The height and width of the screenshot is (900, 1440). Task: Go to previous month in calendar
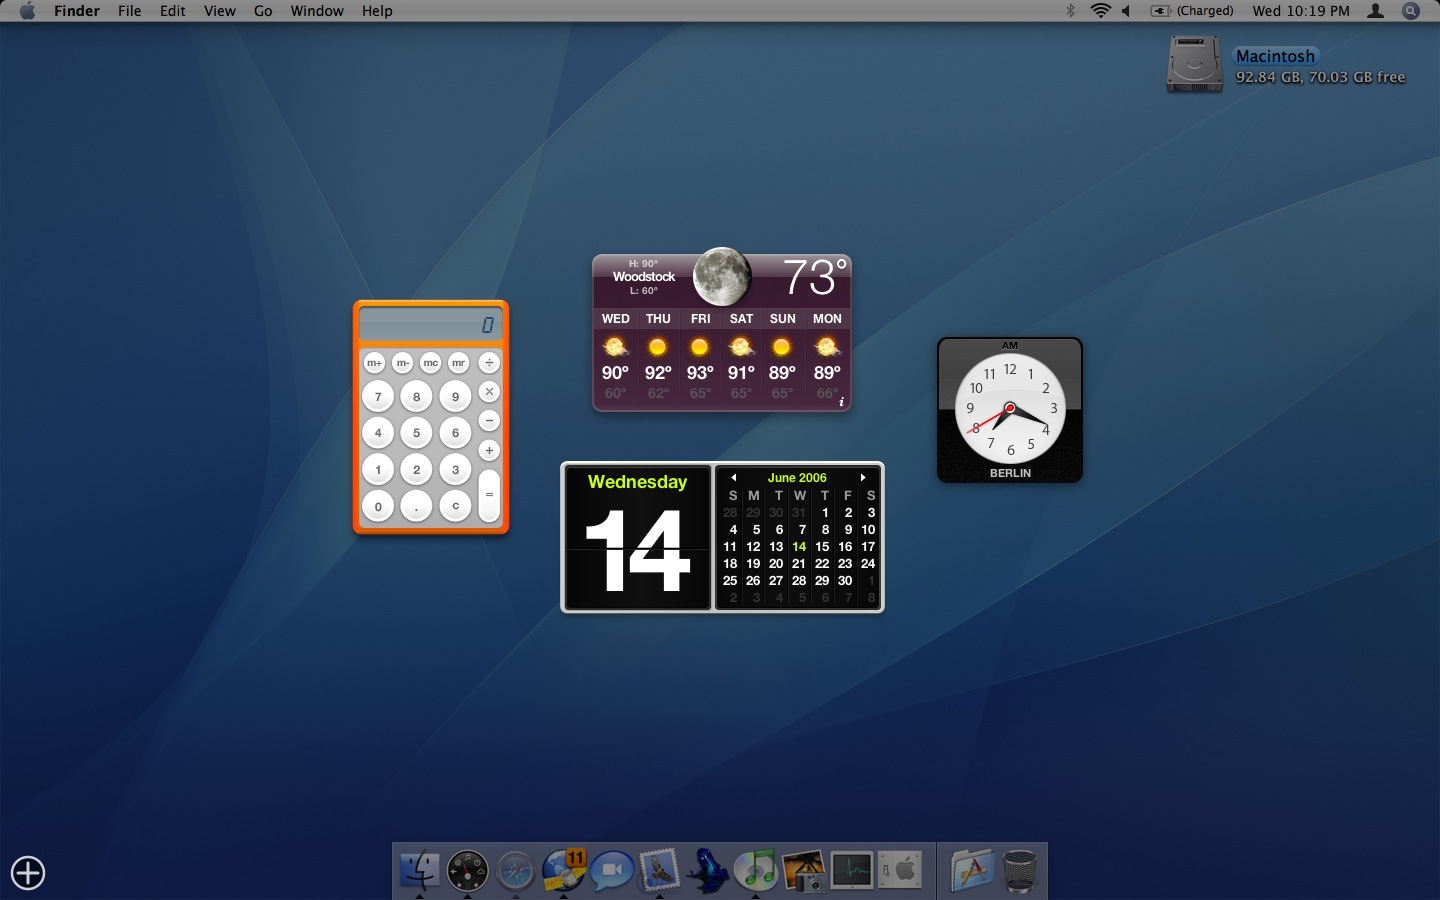tap(734, 478)
